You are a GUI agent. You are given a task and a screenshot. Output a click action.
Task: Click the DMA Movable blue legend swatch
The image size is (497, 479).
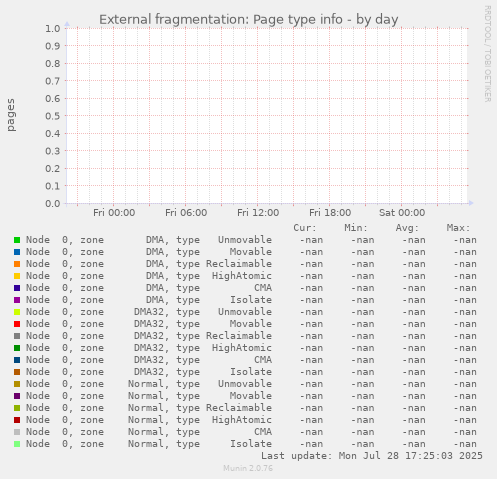[x=17, y=252]
